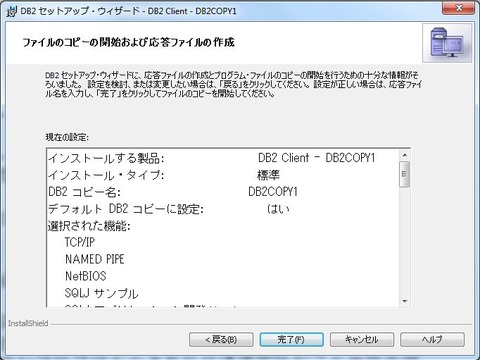The height and width of the screenshot is (360, 480).
Task: Cancel setup with the キャンセル button
Action: click(x=362, y=339)
